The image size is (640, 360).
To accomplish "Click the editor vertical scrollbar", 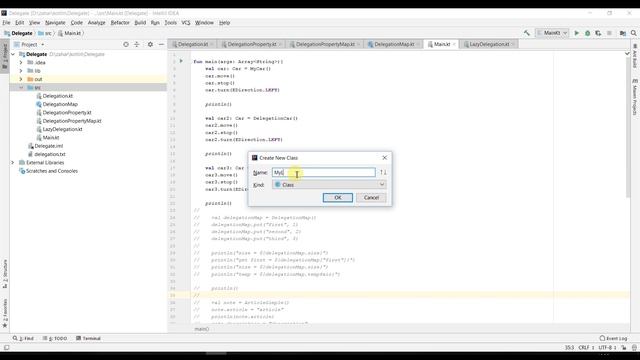I will (x=627, y=127).
